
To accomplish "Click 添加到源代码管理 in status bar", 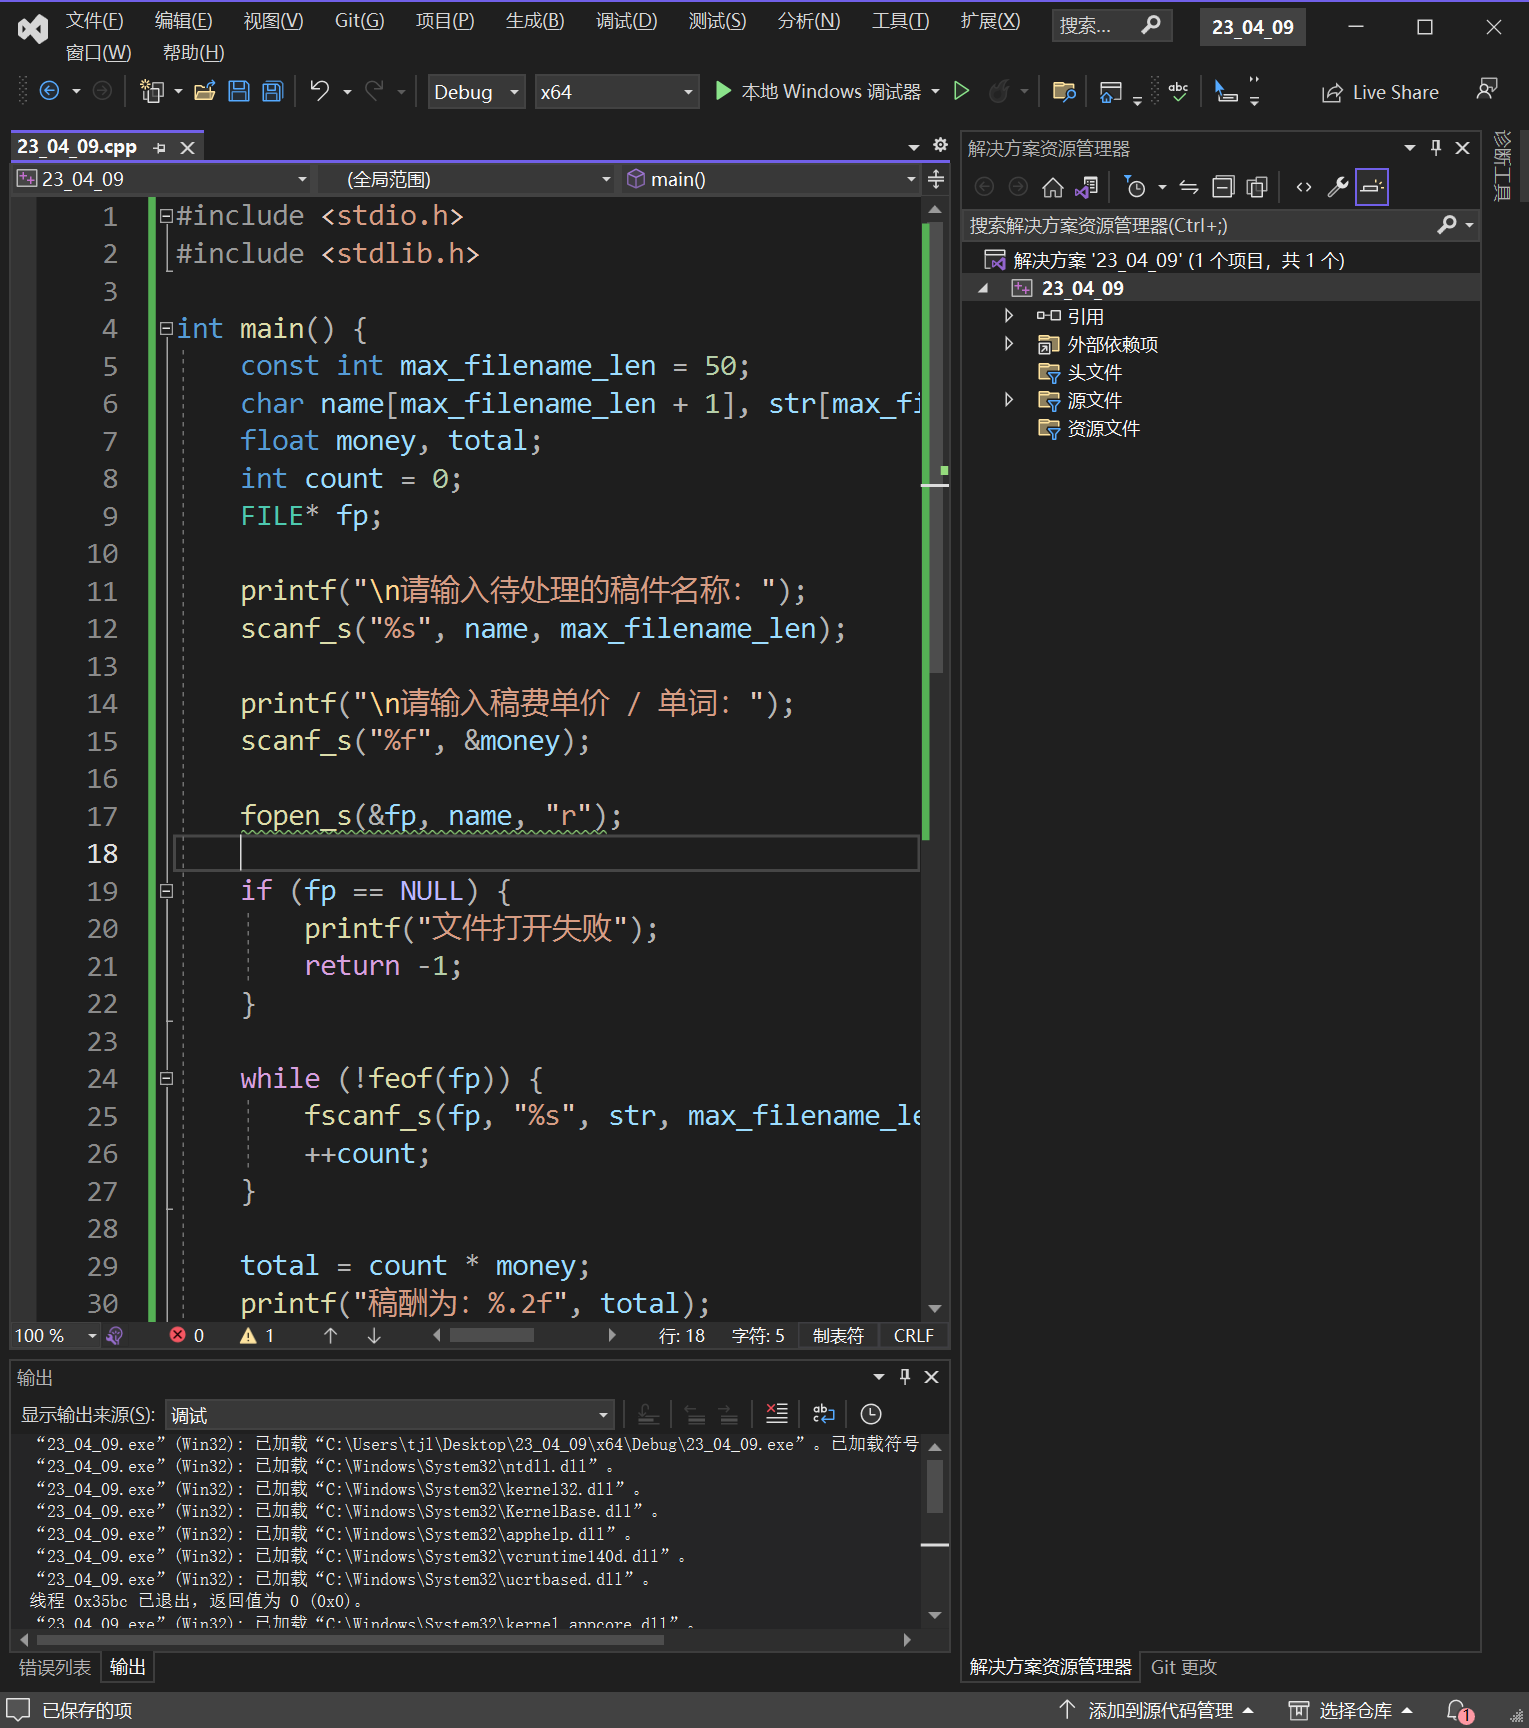I will click(1156, 1711).
